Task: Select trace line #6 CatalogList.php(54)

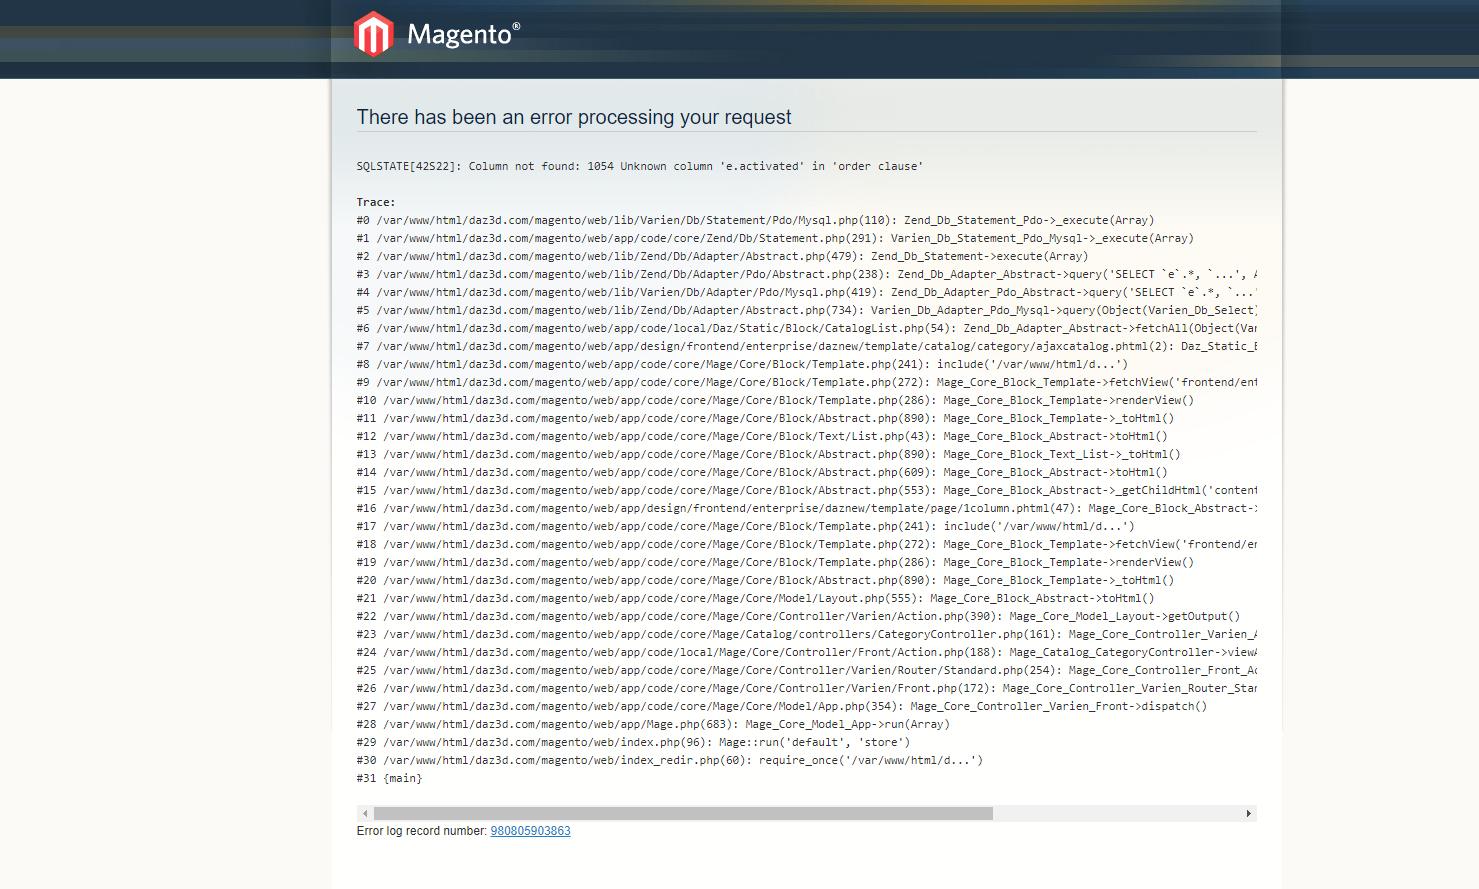Action: coord(807,328)
